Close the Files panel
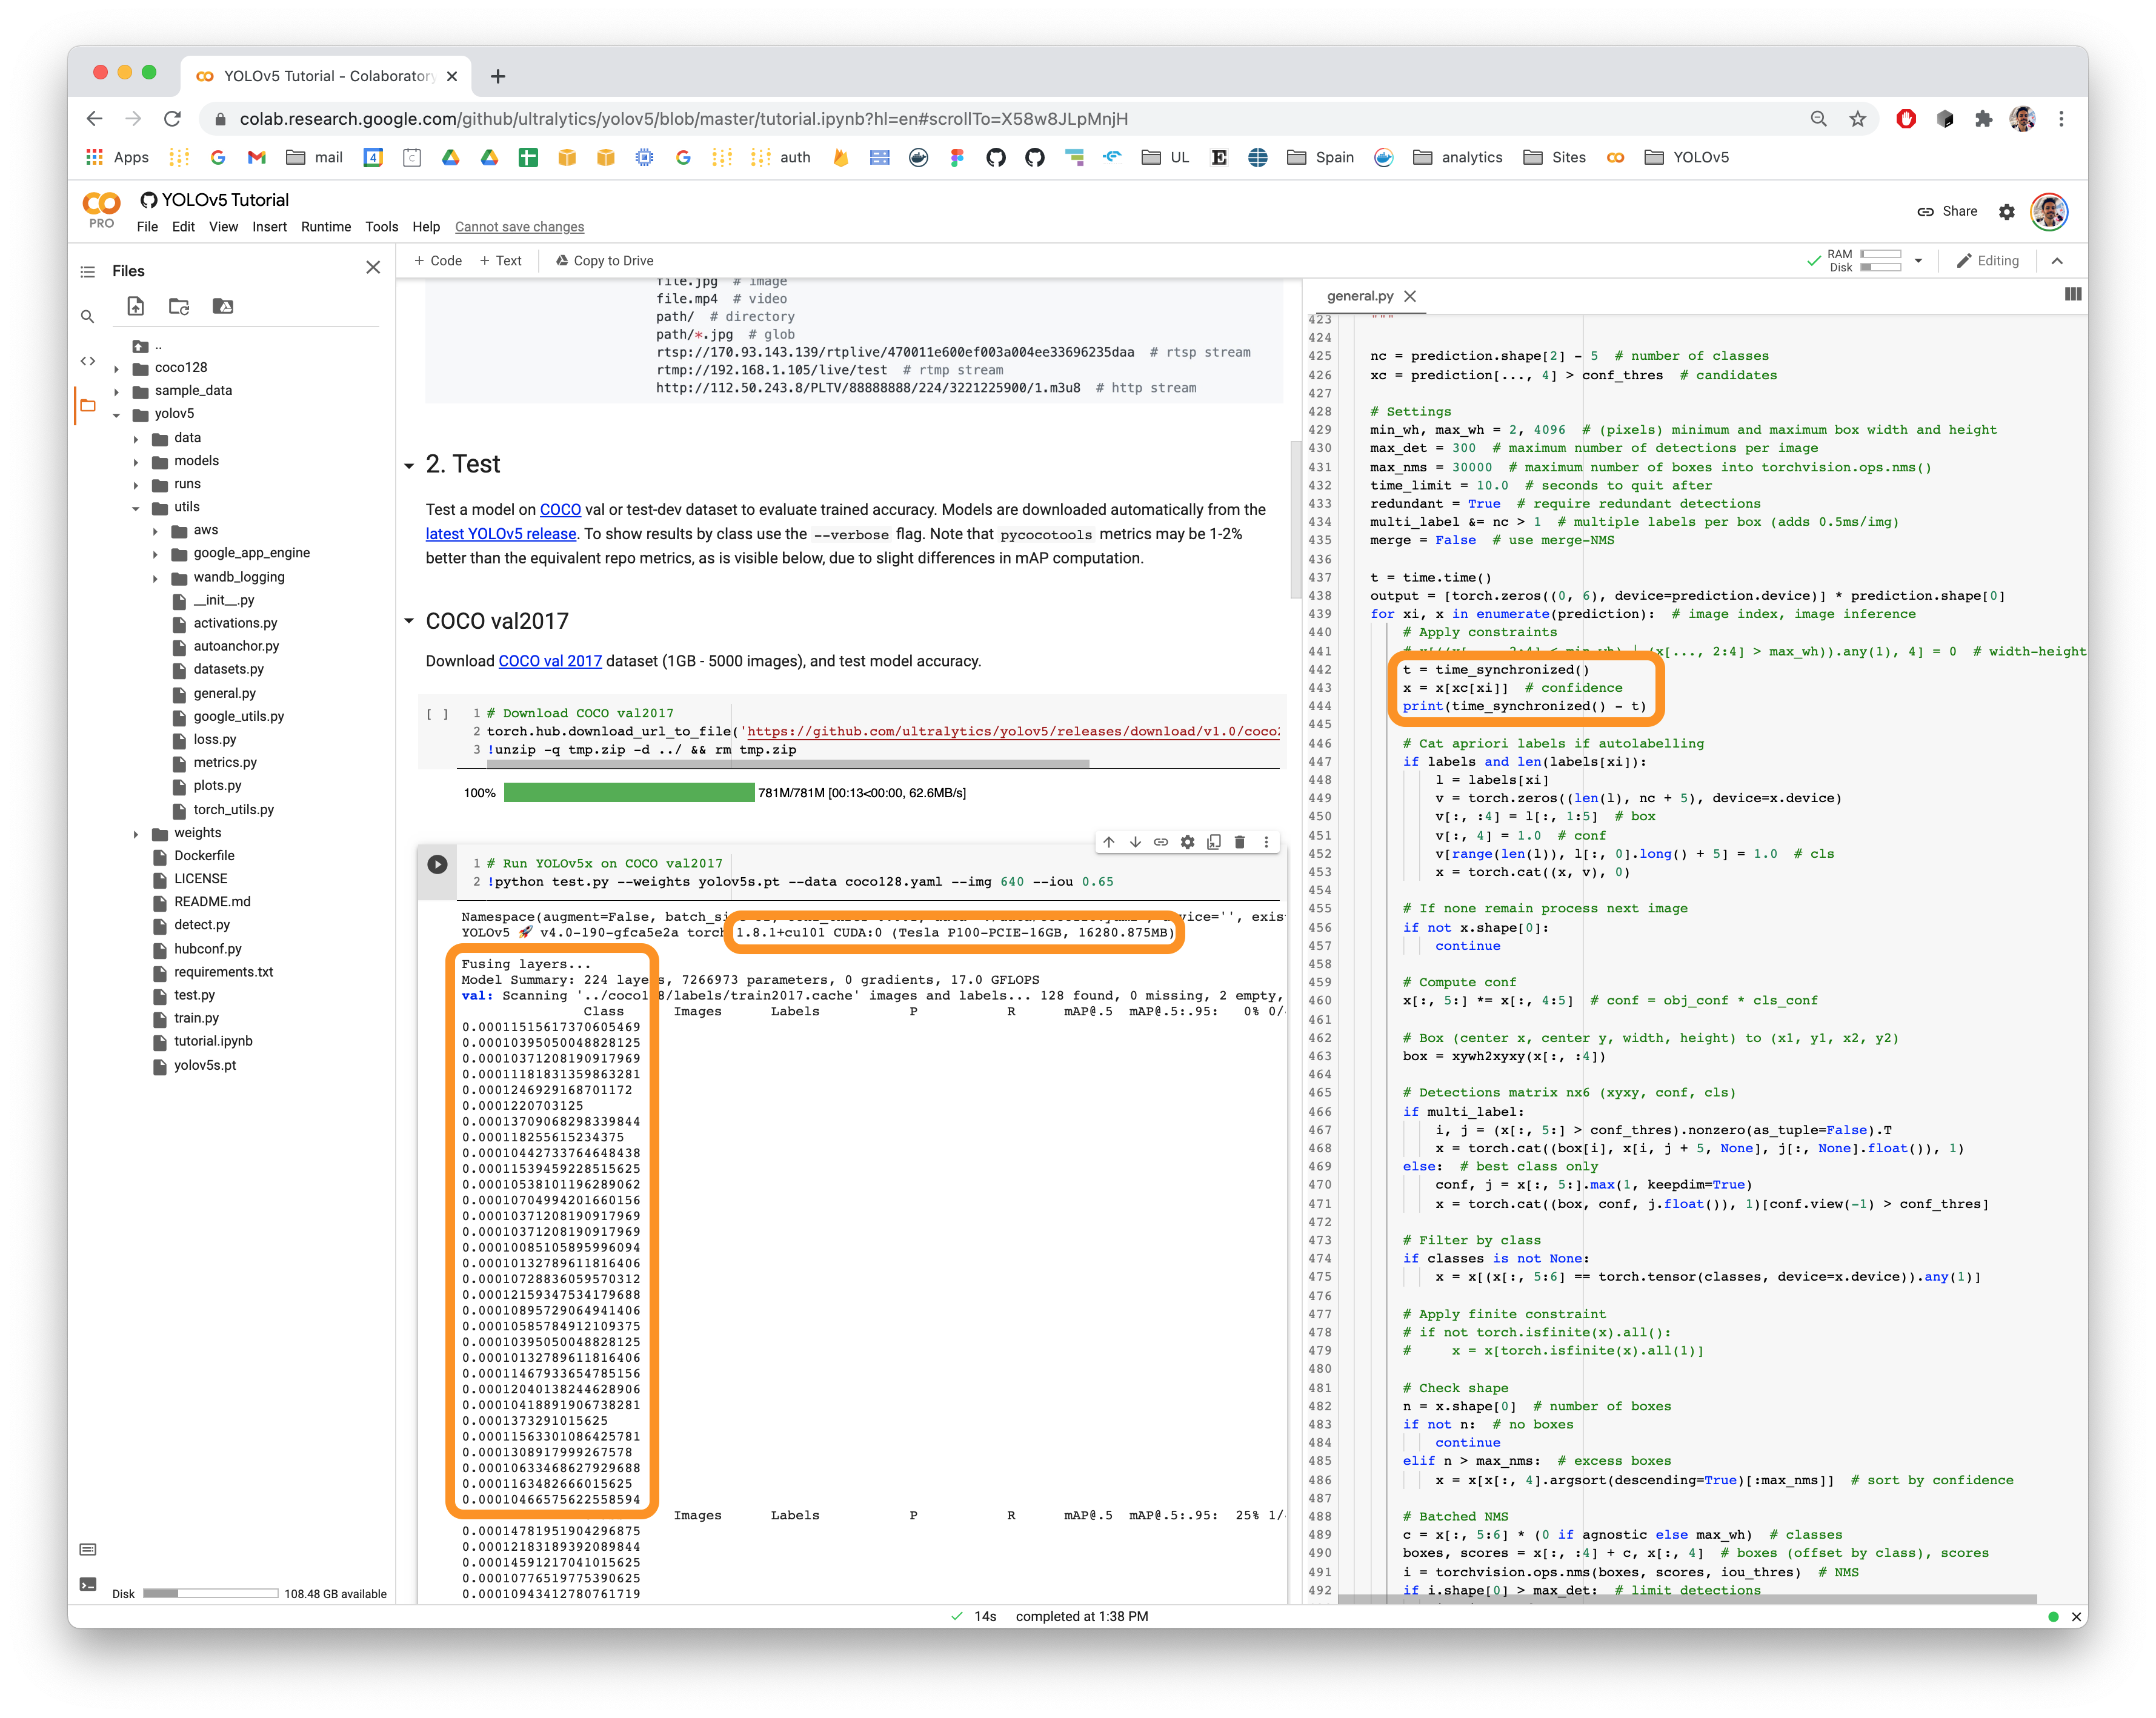 373,267
